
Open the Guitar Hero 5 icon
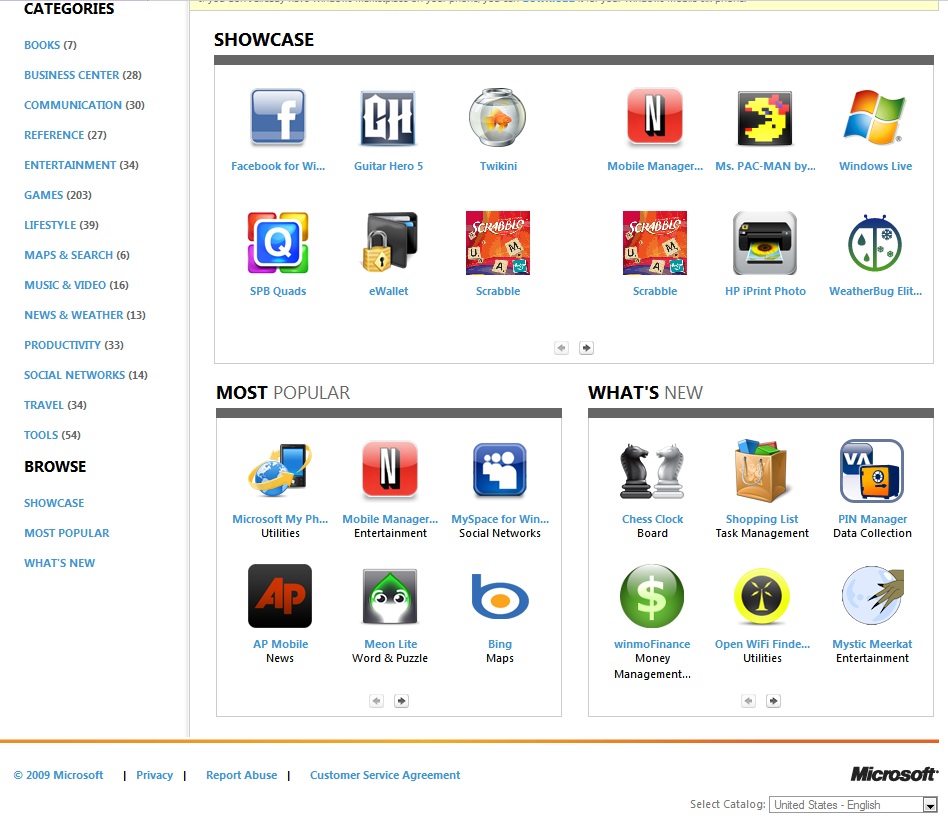[388, 118]
